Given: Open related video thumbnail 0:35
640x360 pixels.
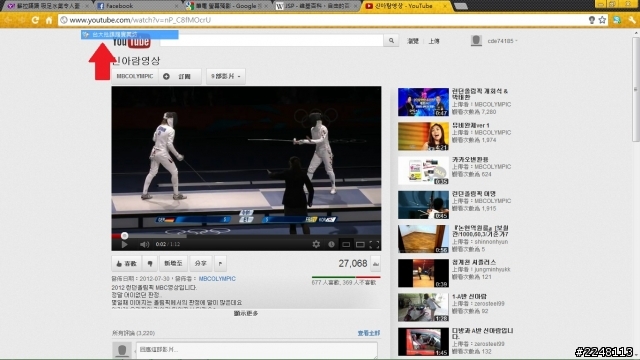Looking at the screenshot, I should click(x=423, y=171).
